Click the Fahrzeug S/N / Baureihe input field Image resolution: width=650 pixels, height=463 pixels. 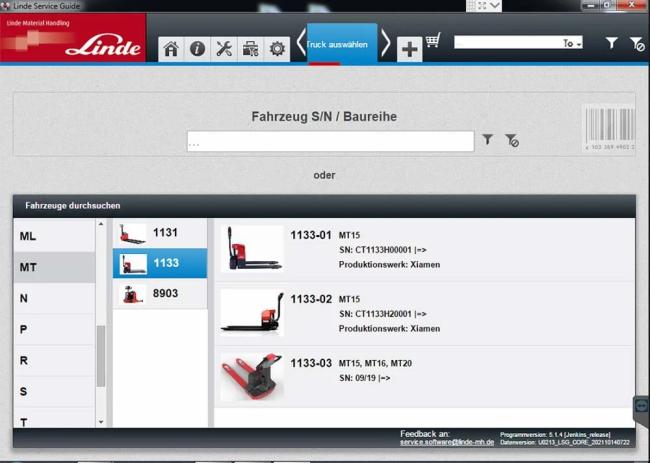tap(330, 142)
